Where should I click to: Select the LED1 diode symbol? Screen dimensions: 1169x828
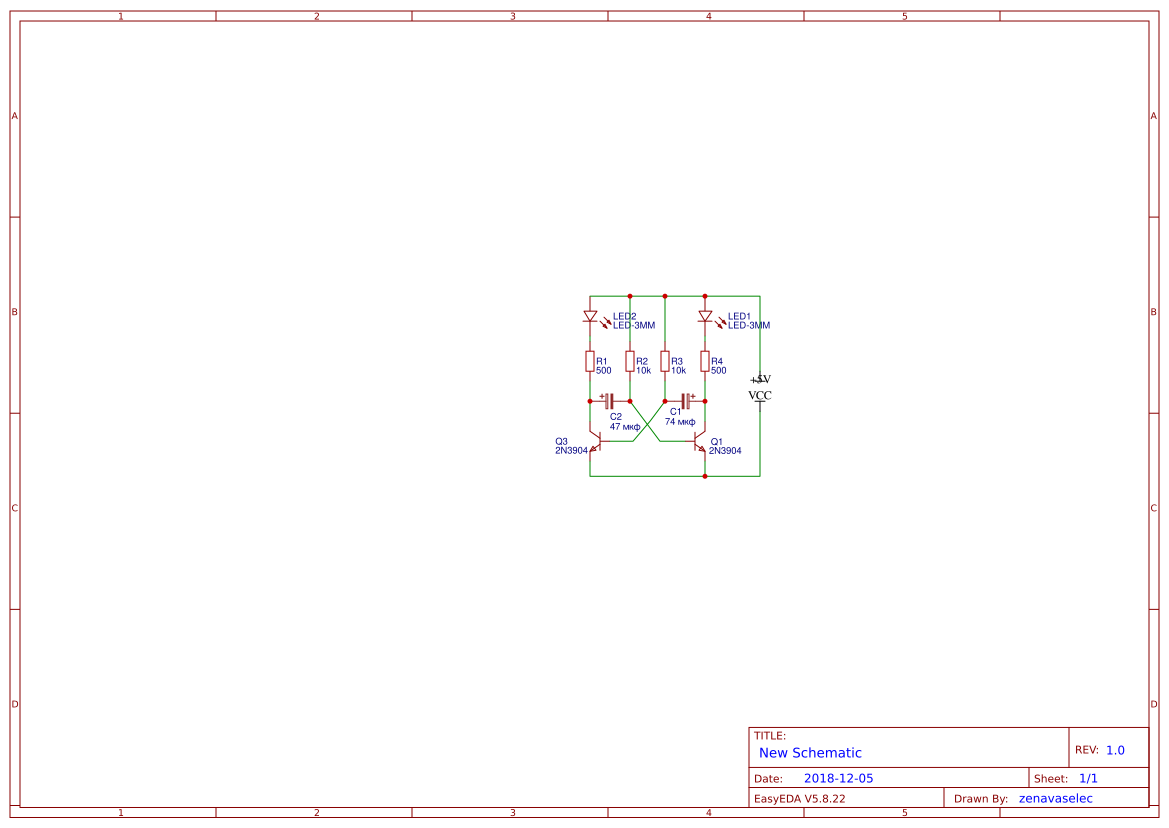[705, 315]
